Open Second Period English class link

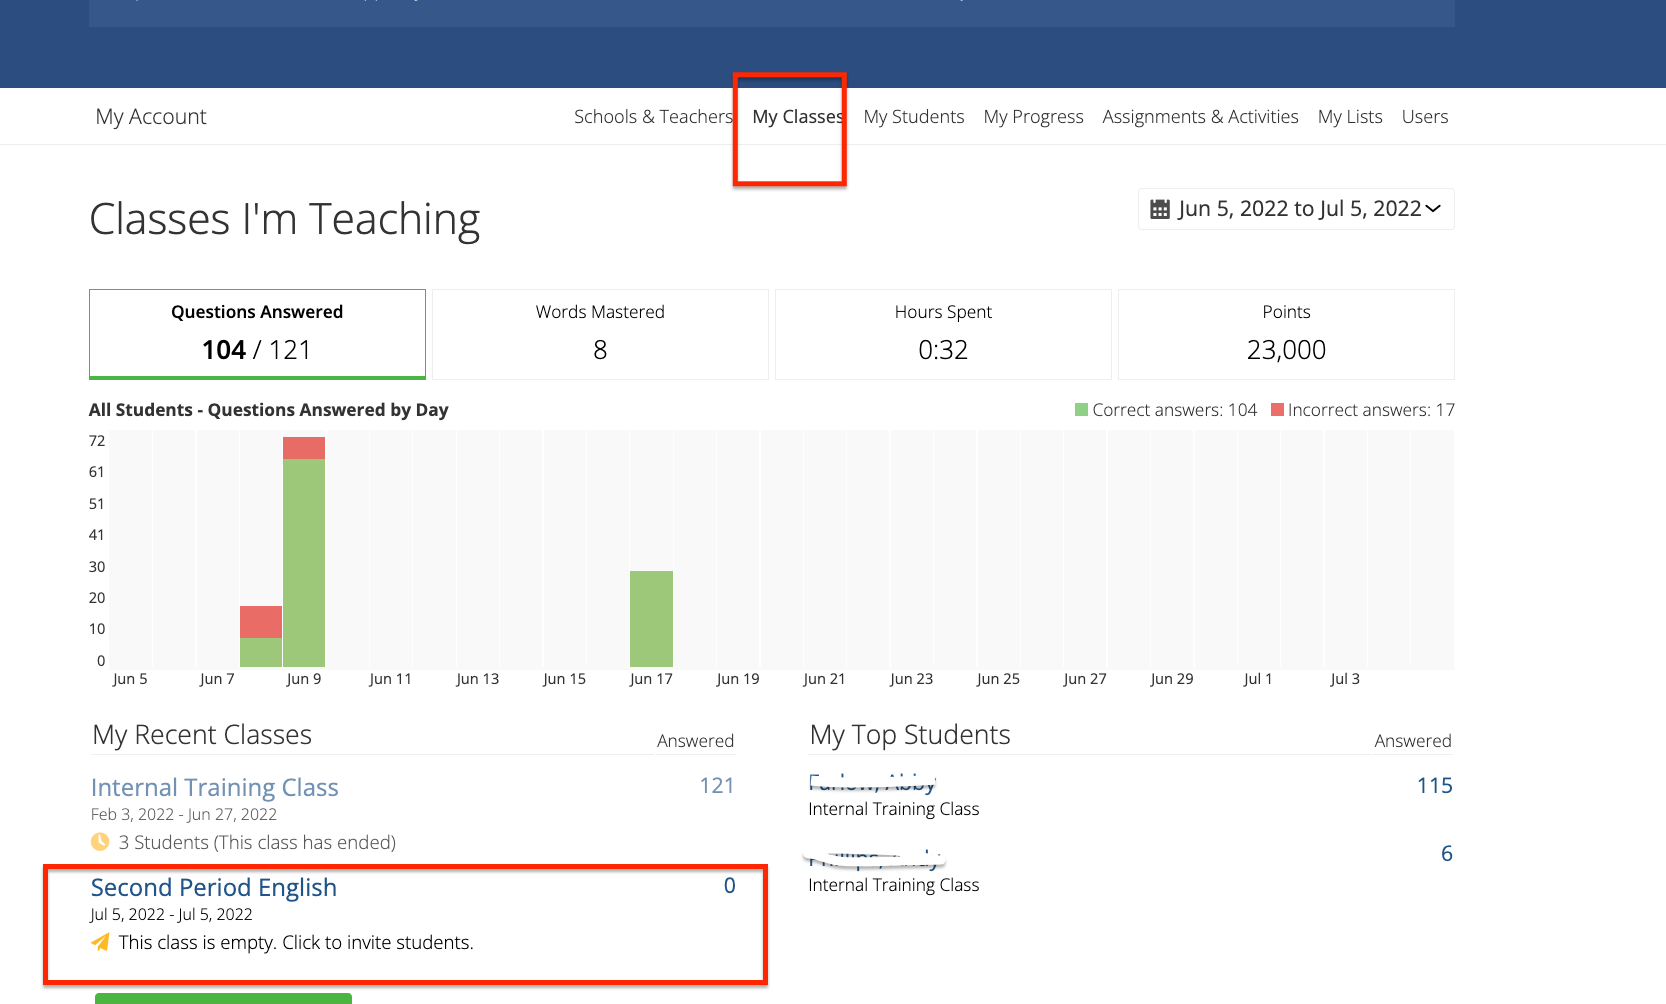coord(213,888)
